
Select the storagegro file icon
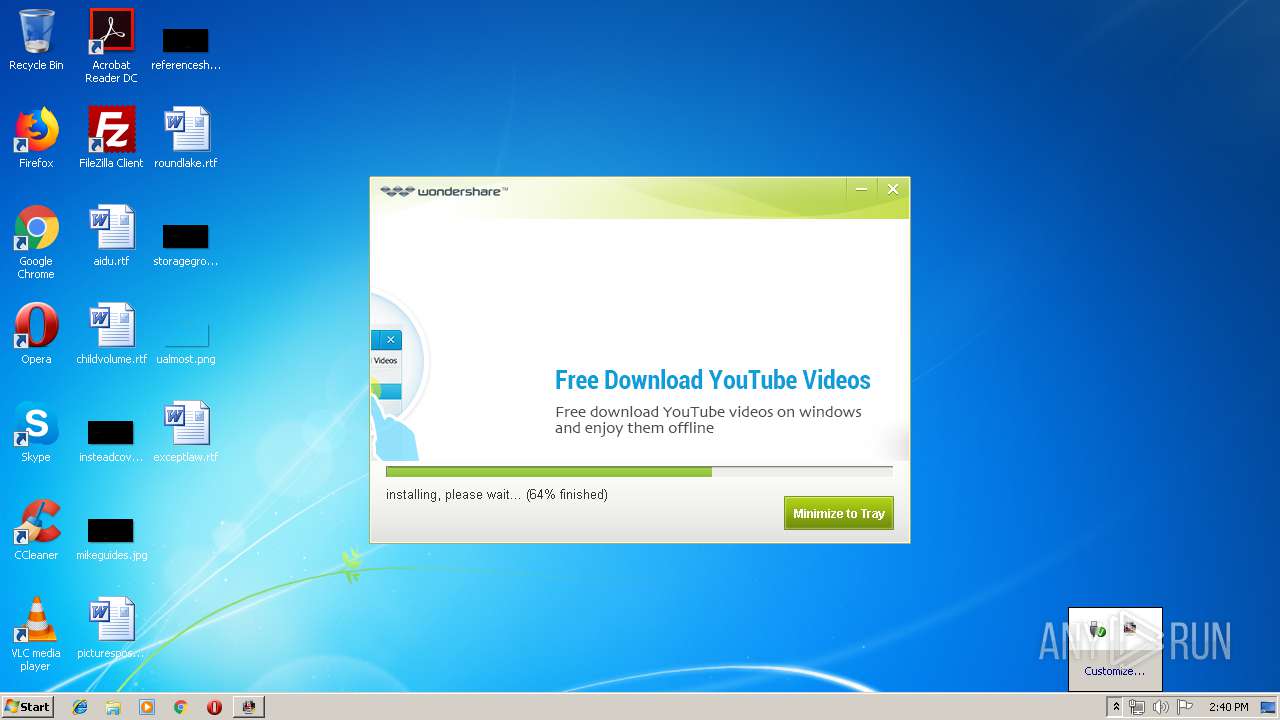186,244
